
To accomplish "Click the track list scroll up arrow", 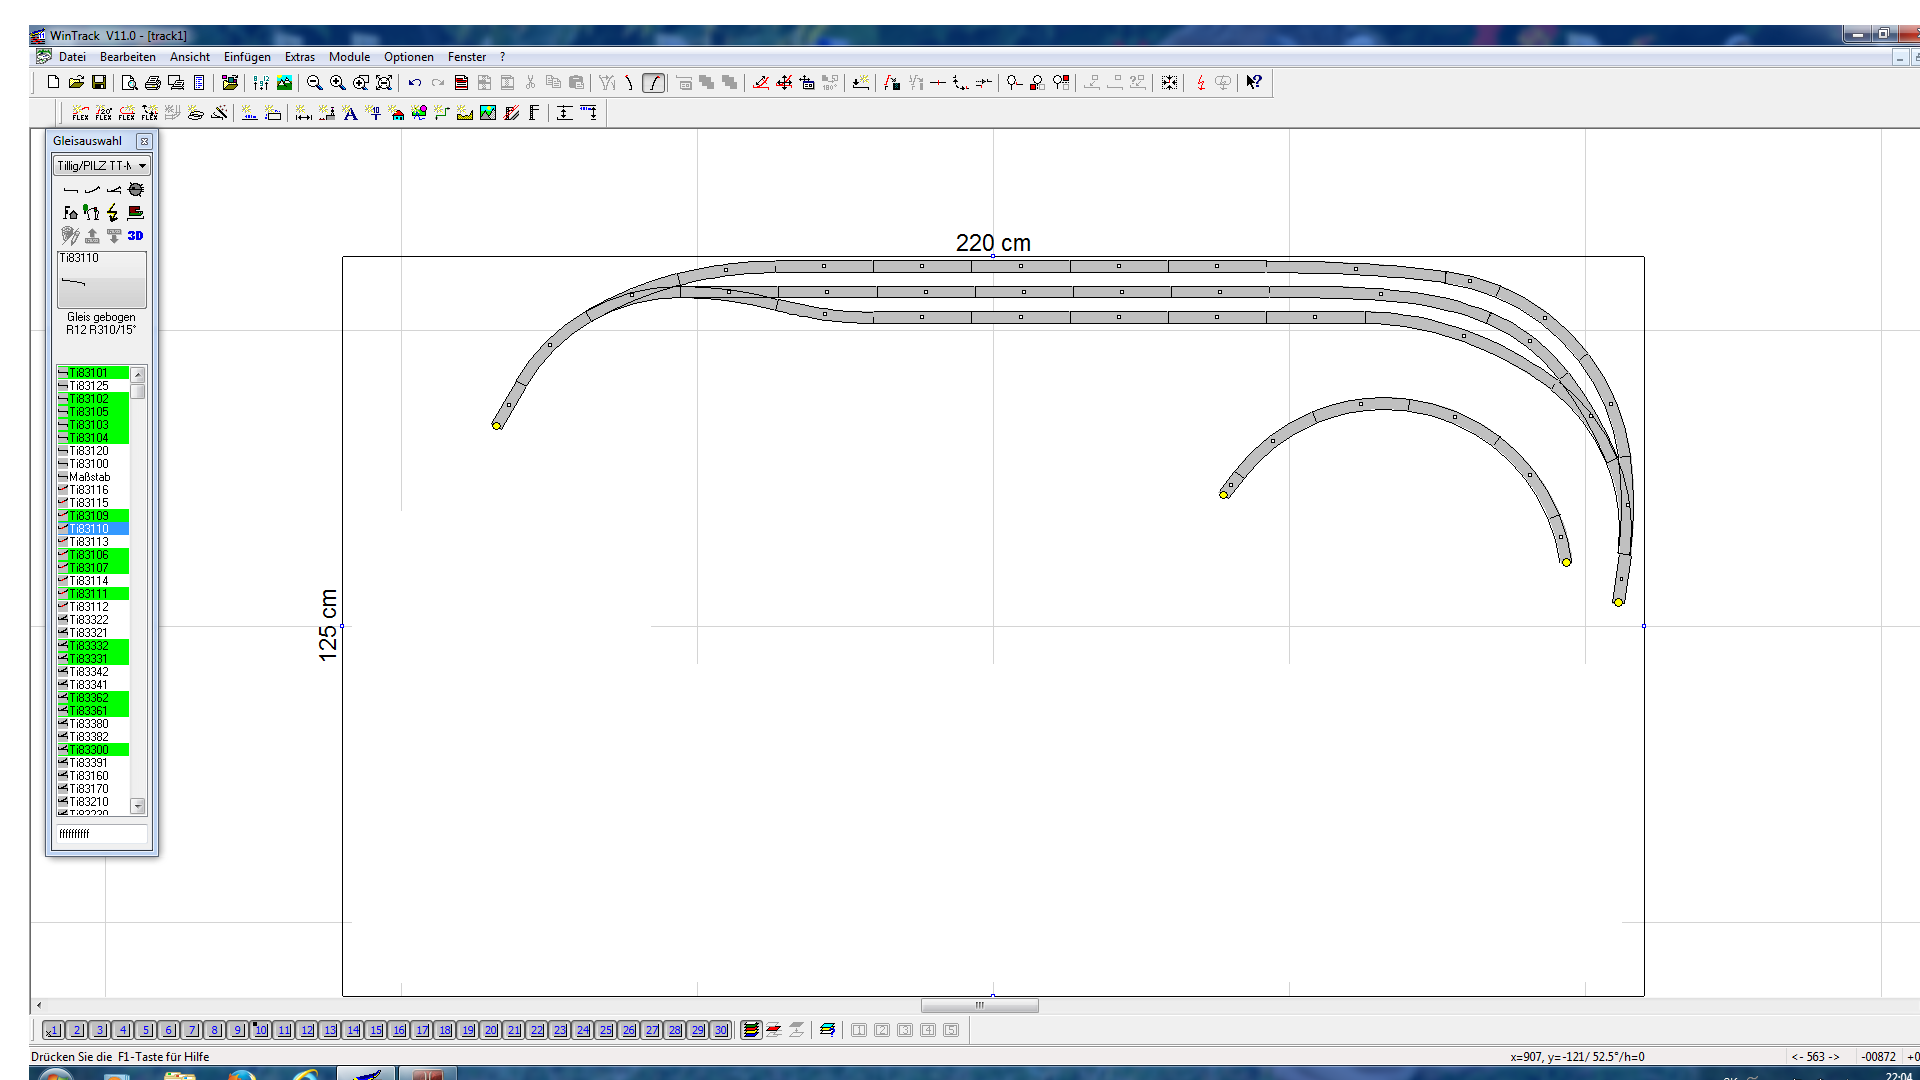I will tap(138, 374).
